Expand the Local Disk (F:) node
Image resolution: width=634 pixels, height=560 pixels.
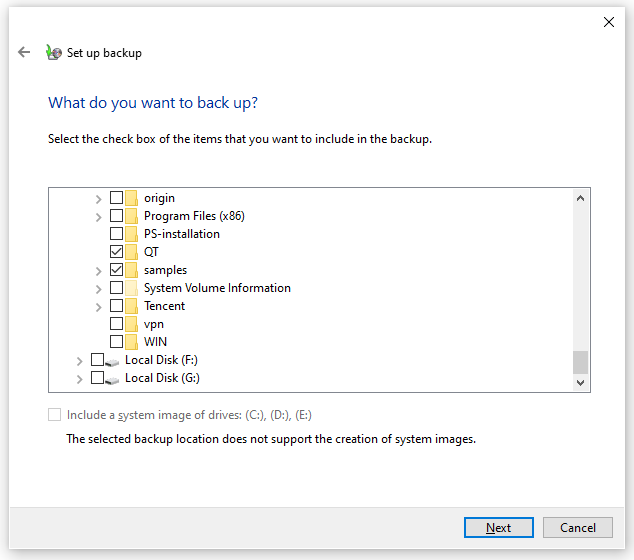[x=79, y=361]
